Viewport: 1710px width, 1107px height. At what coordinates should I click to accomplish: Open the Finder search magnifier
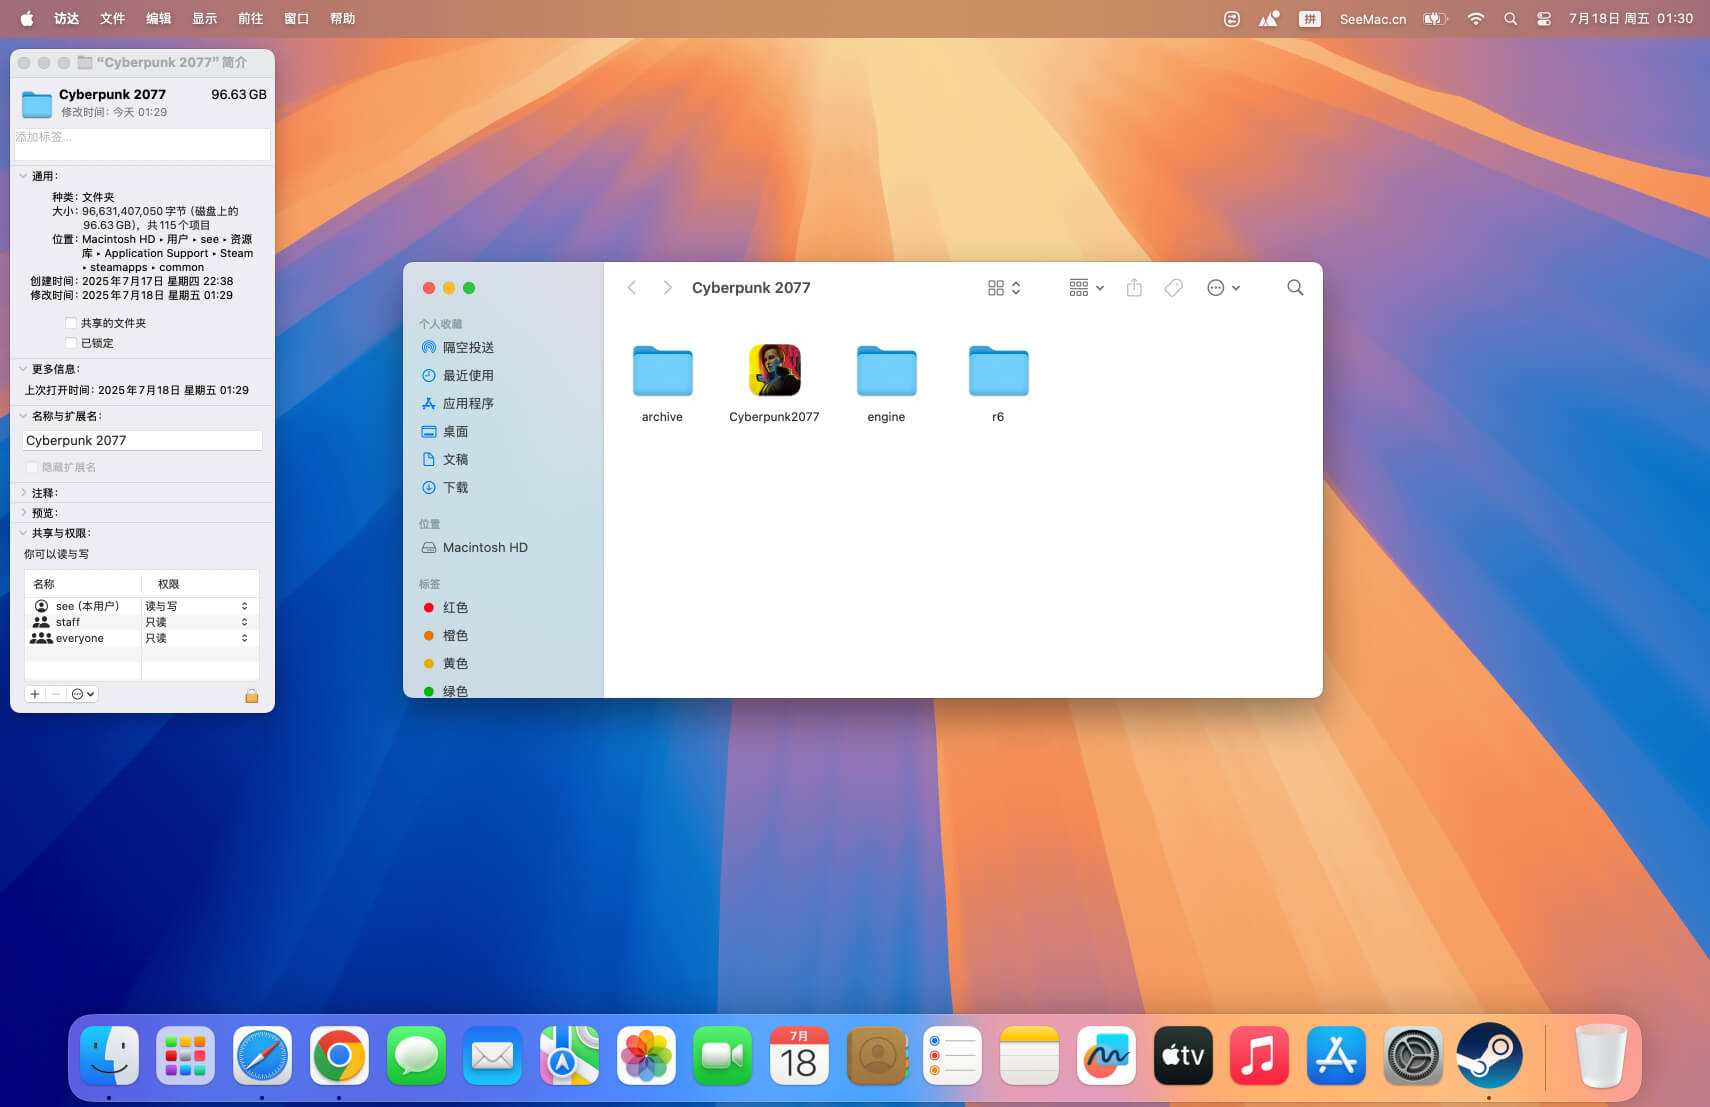1294,288
